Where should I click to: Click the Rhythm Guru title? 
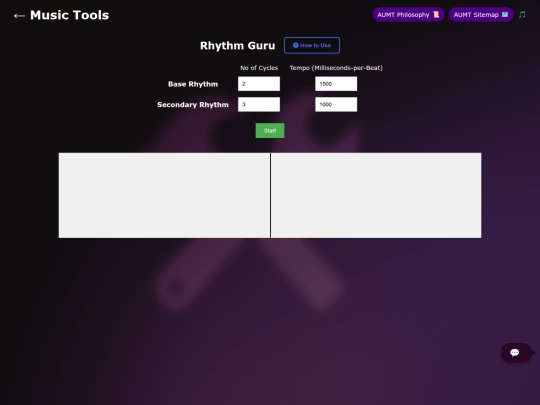(238, 46)
